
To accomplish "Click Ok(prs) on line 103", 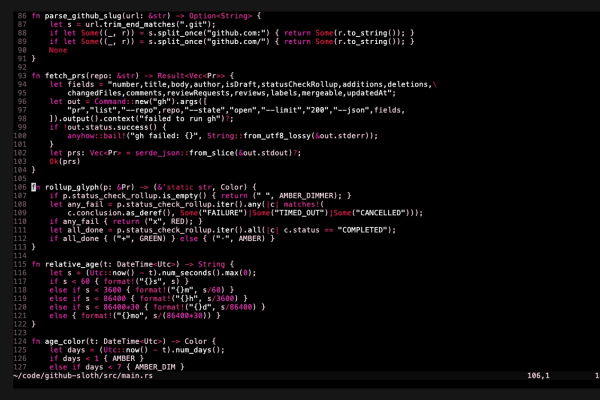I will point(65,162).
